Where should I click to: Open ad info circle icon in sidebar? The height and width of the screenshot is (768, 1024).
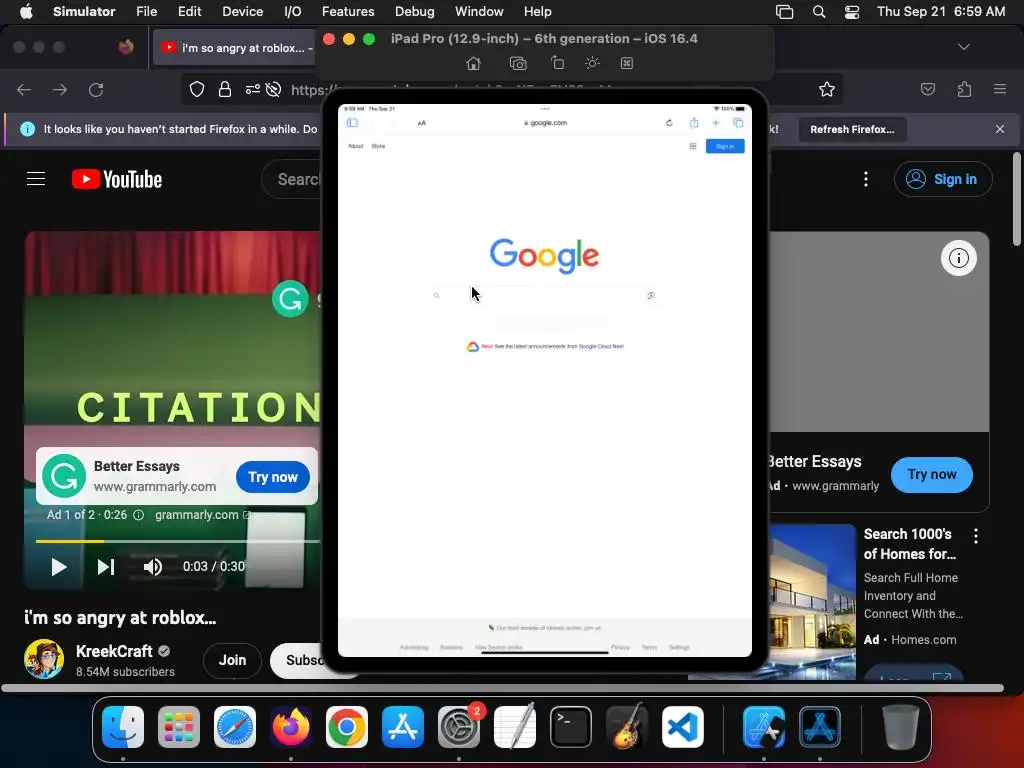pyautogui.click(x=959, y=258)
